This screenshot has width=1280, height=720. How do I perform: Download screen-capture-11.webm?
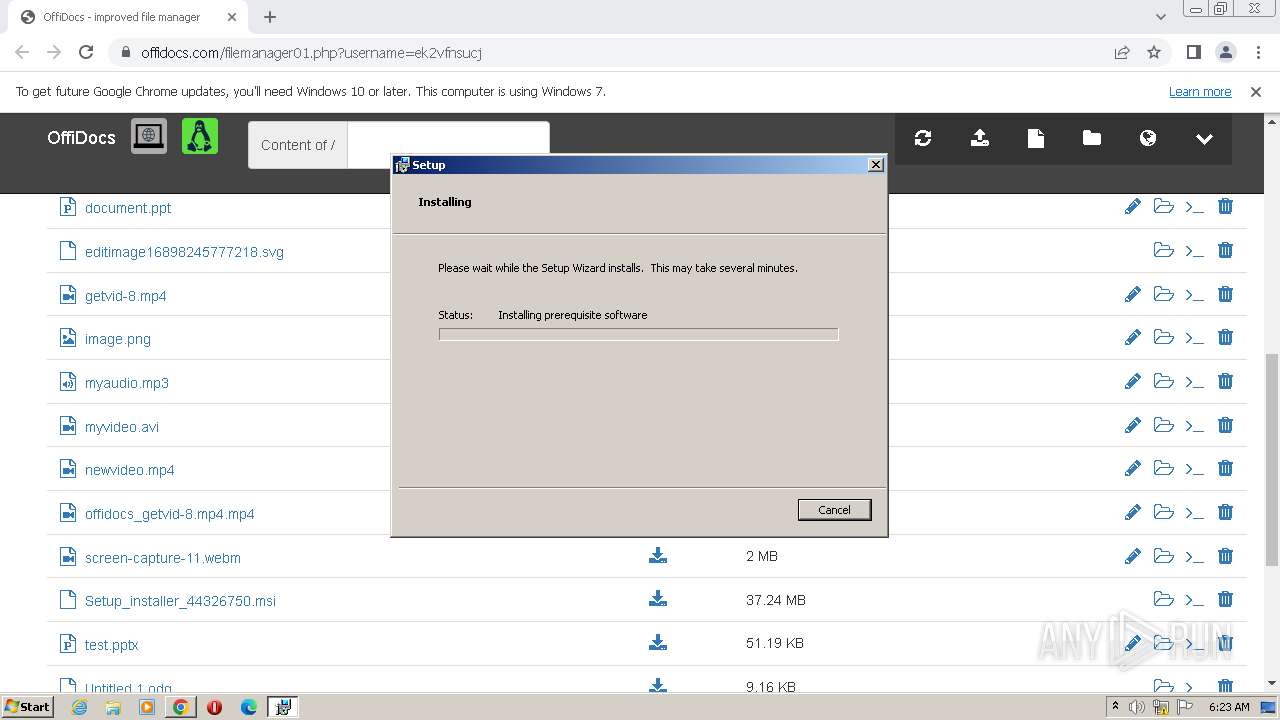pos(658,555)
